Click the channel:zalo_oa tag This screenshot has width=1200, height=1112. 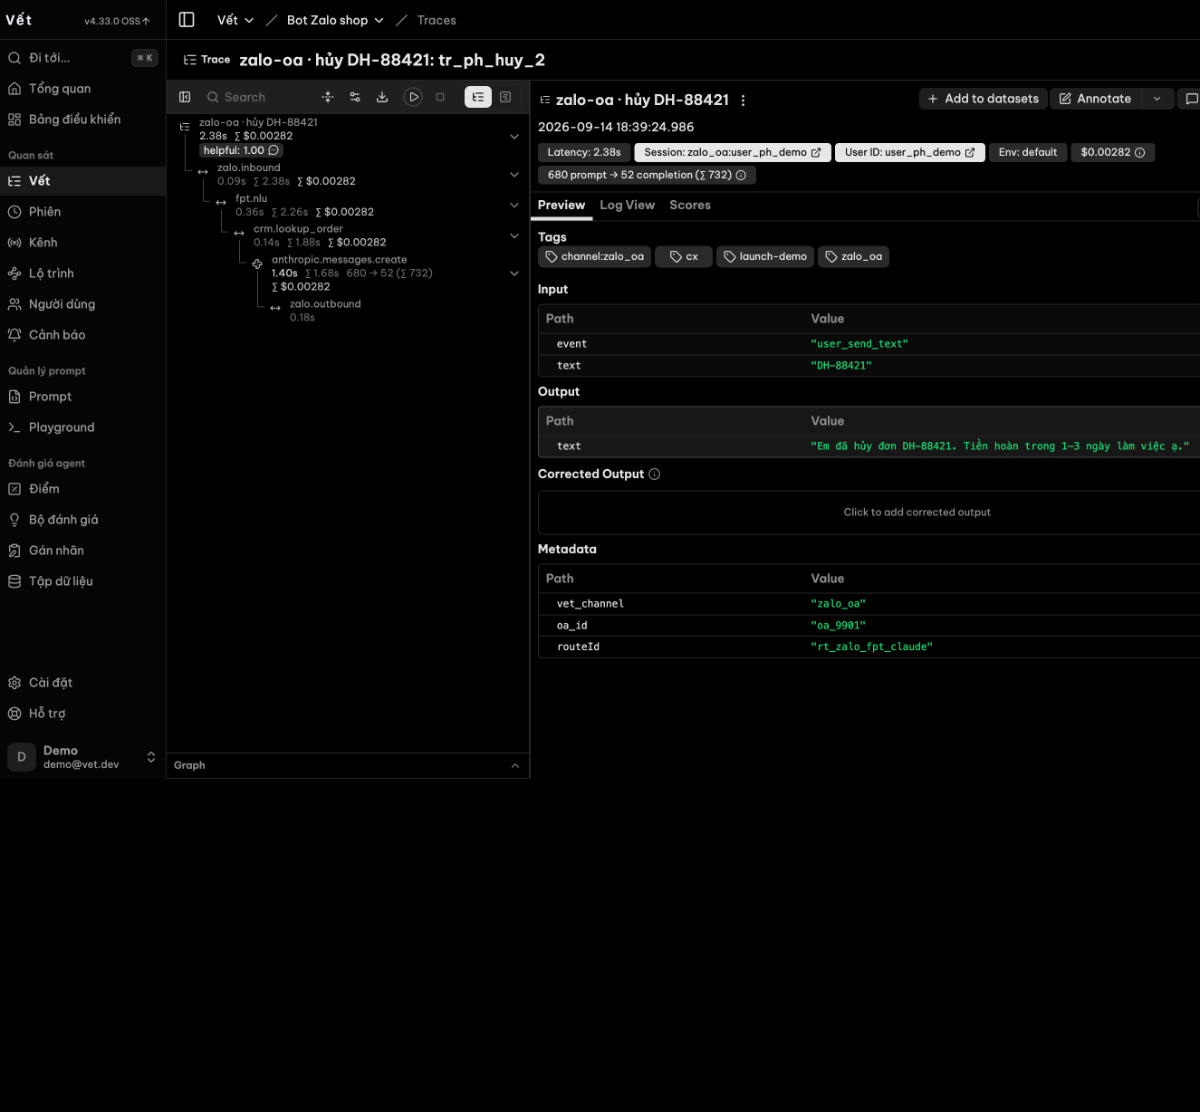coord(595,257)
